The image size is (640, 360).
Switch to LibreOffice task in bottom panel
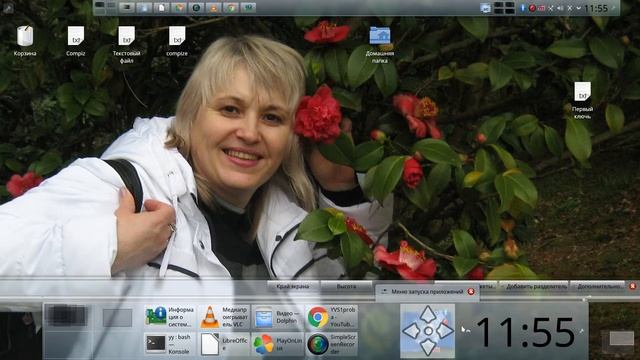tap(224, 344)
